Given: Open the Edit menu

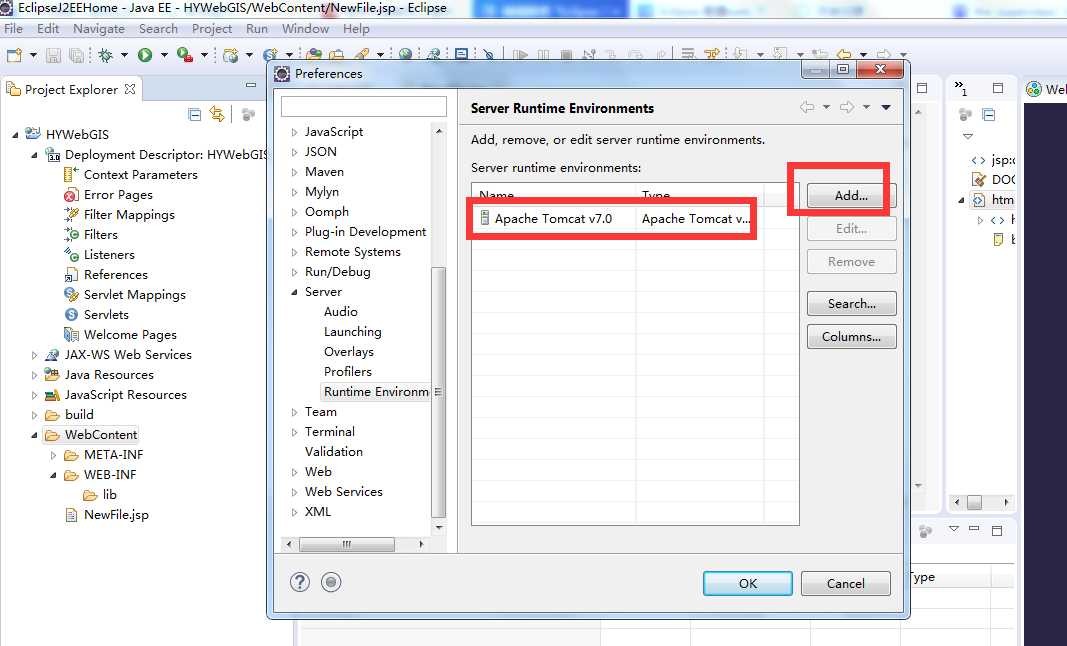Looking at the screenshot, I should [48, 29].
